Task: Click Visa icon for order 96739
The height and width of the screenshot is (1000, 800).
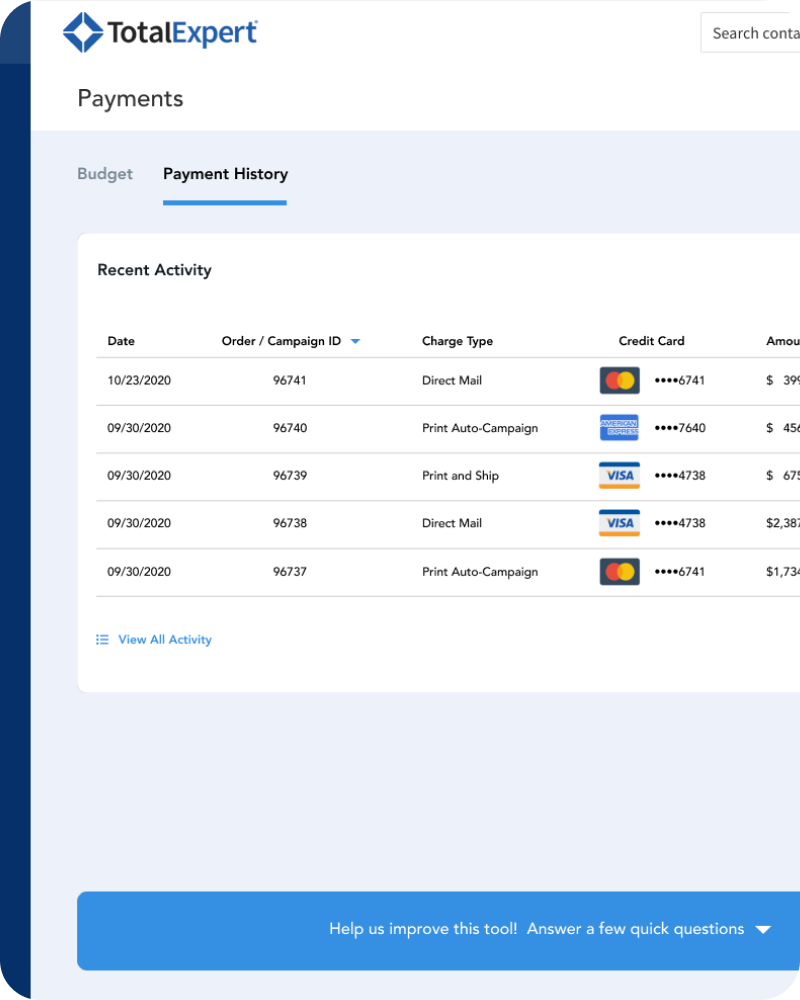Action: (x=619, y=476)
